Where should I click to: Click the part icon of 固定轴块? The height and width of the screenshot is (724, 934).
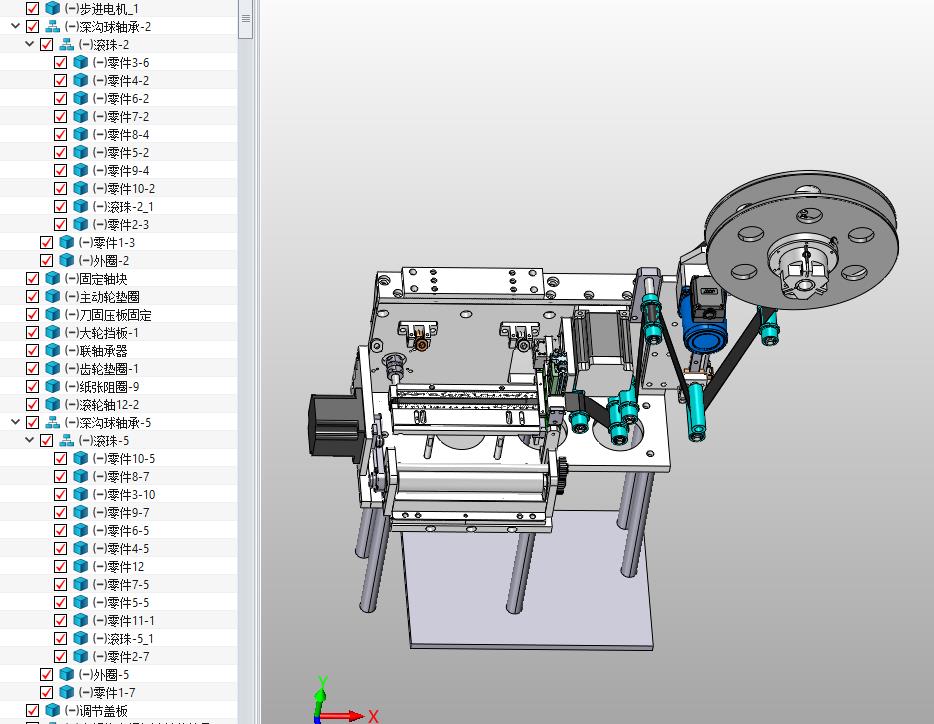53,278
